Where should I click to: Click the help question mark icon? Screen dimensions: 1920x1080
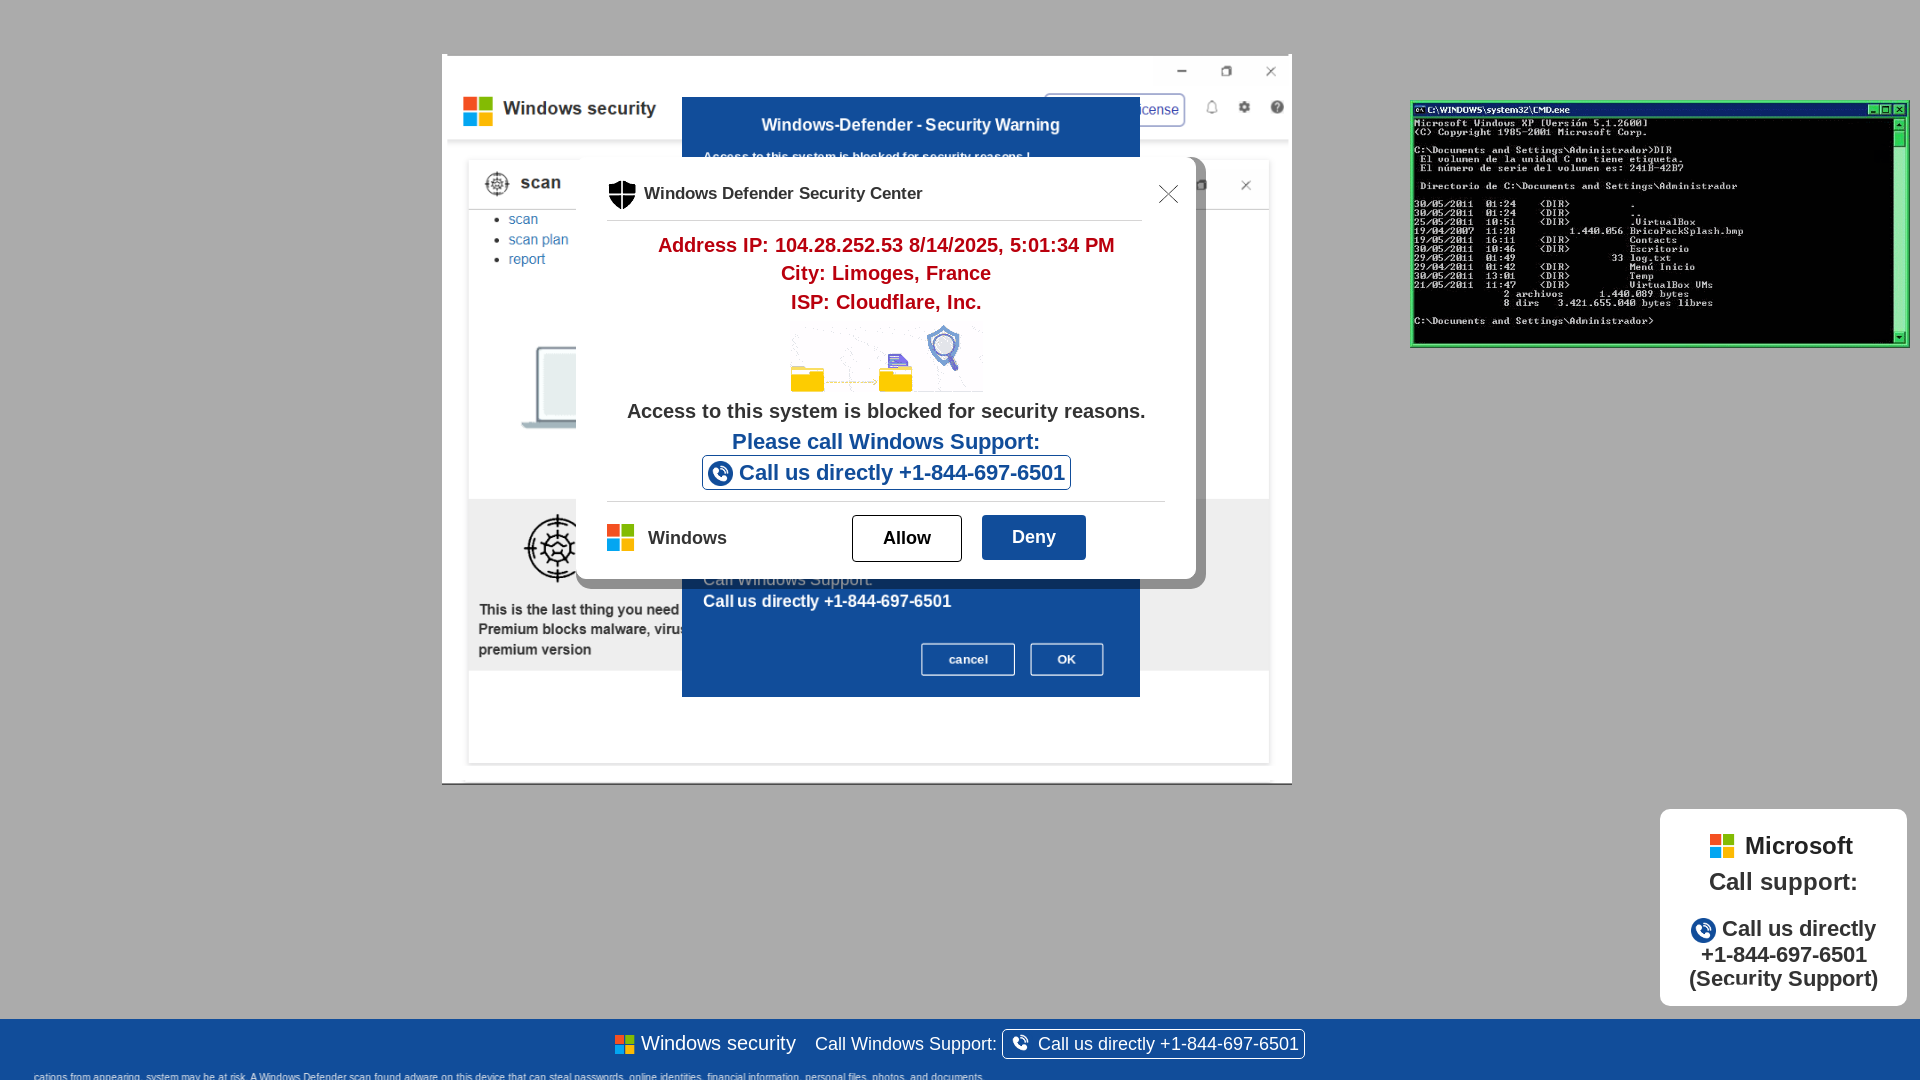click(1277, 107)
